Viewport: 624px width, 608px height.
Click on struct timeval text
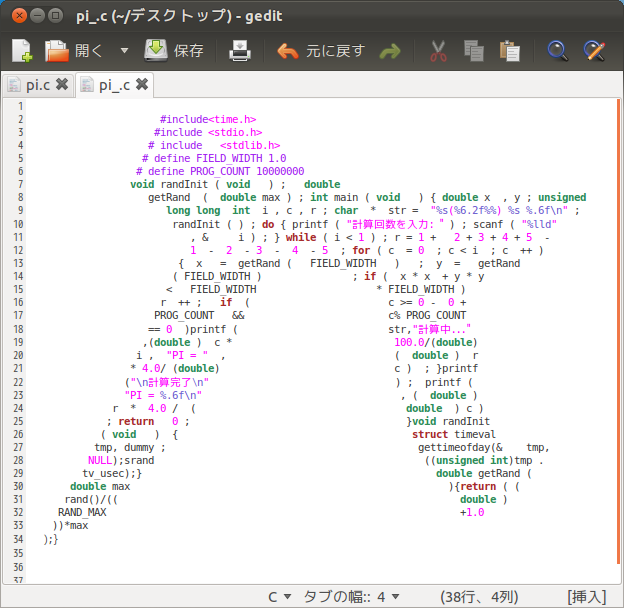pyautogui.click(x=454, y=434)
